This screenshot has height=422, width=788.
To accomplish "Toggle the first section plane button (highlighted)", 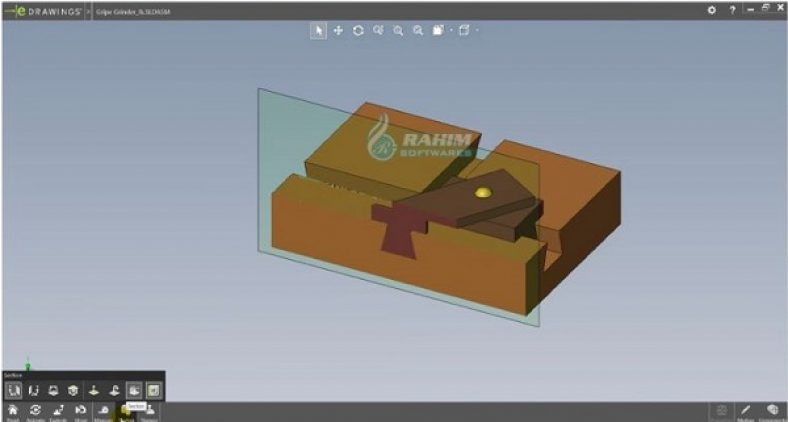I will (x=14, y=390).
